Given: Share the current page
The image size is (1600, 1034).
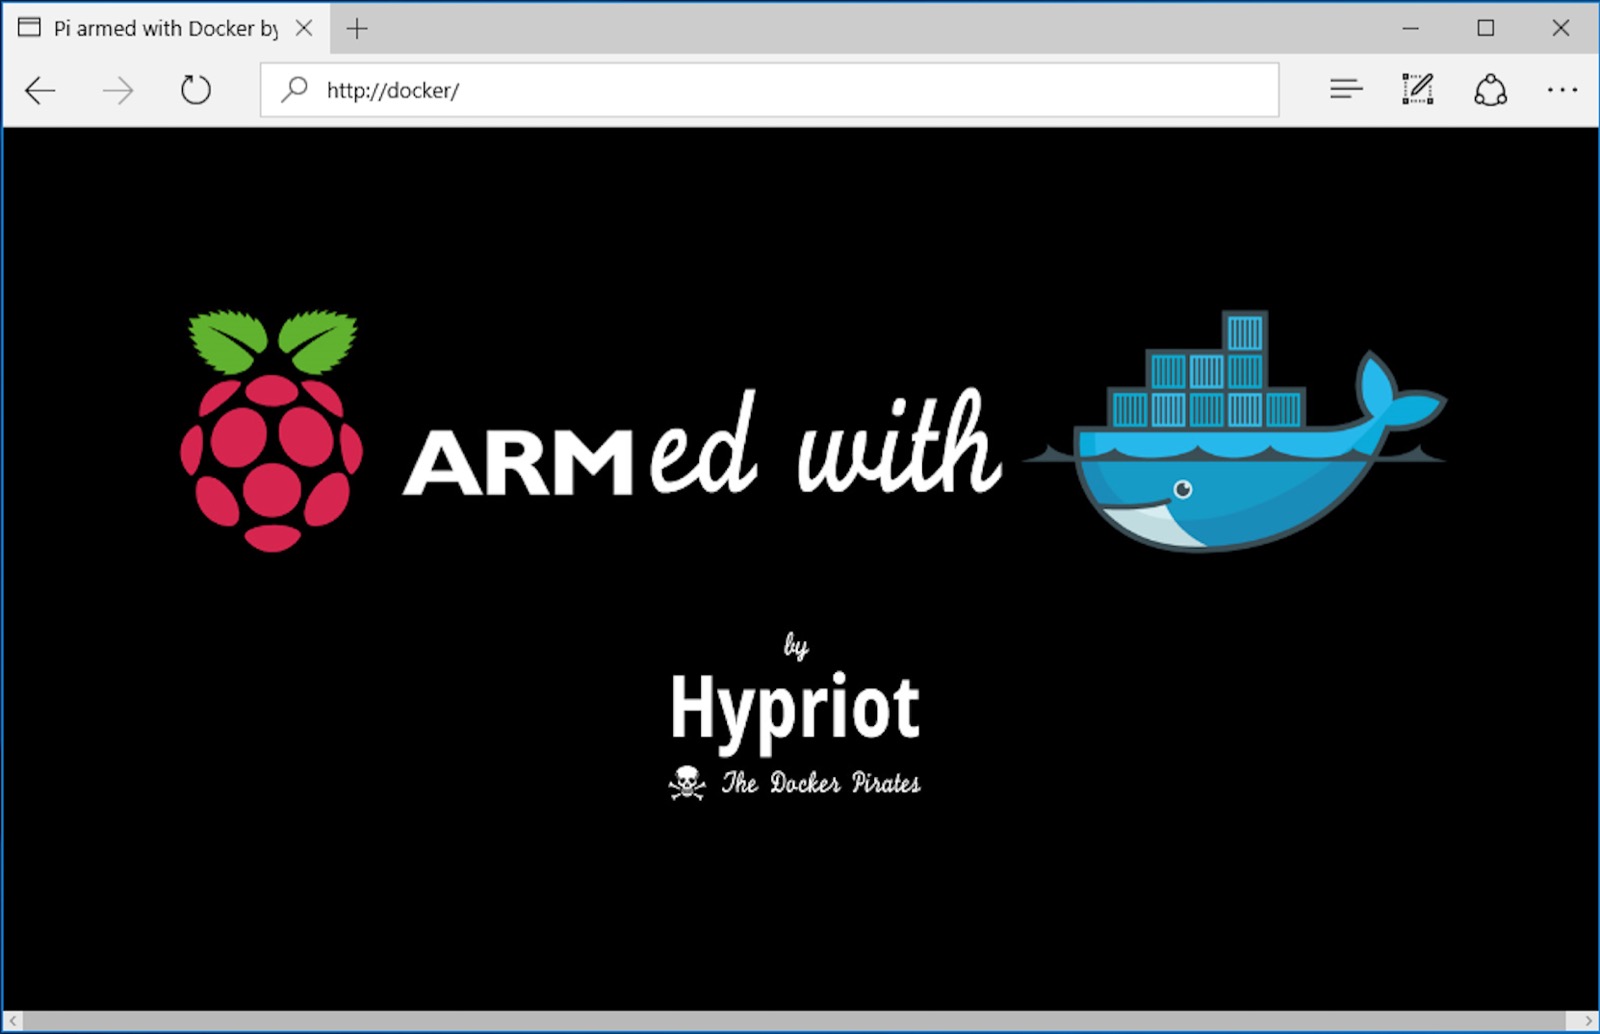Looking at the screenshot, I should coord(1489,90).
